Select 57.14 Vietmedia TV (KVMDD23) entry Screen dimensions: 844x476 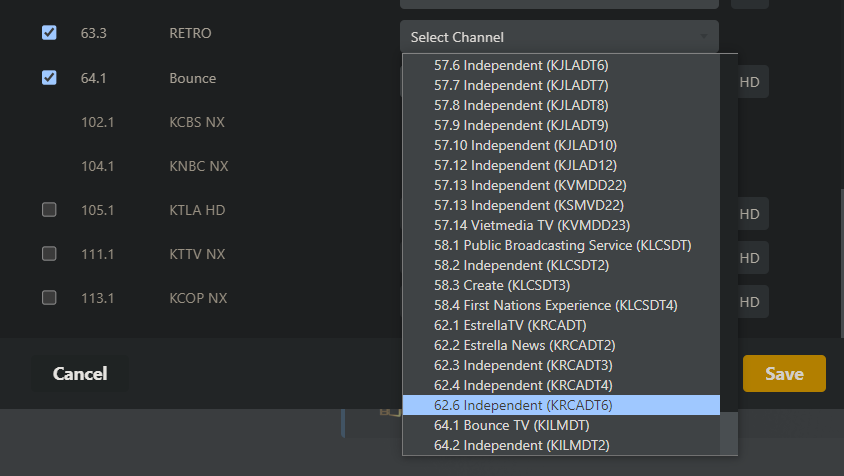[x=531, y=225]
